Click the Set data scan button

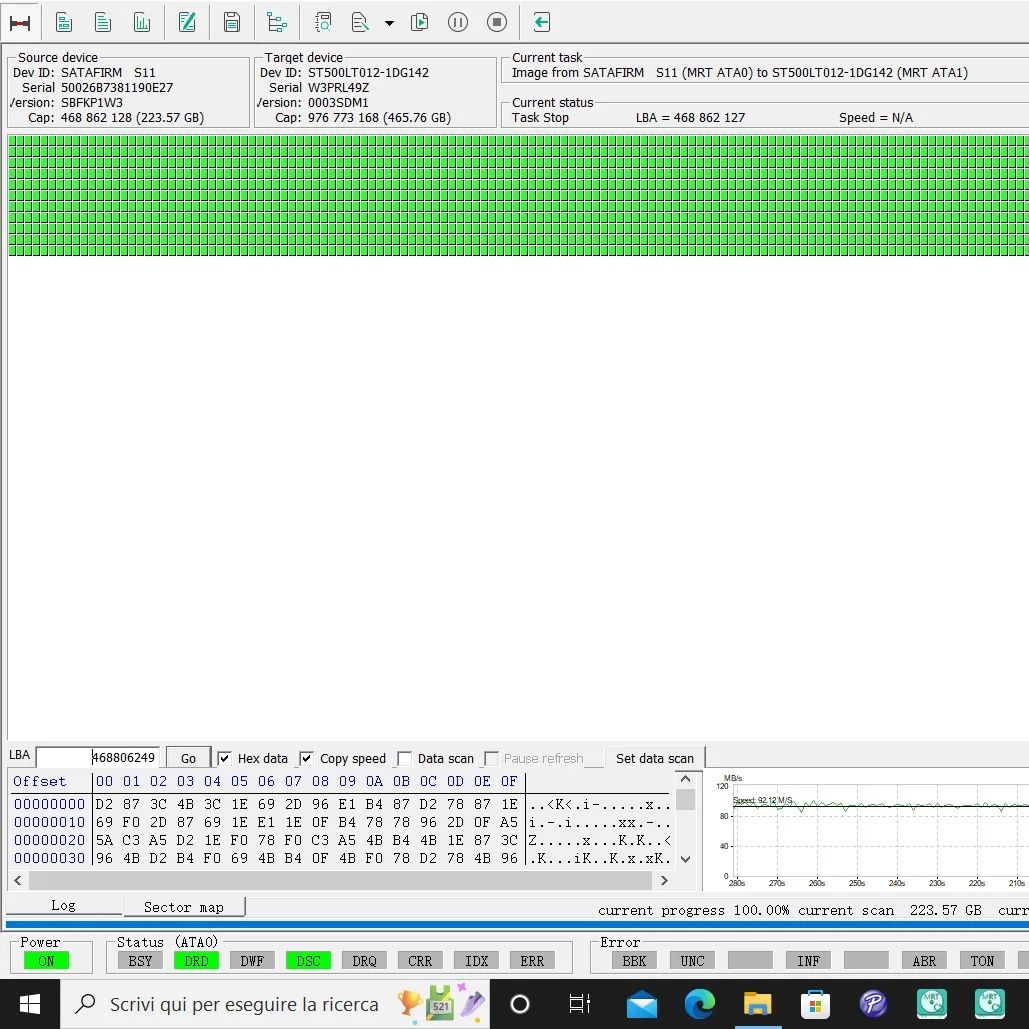tap(654, 758)
